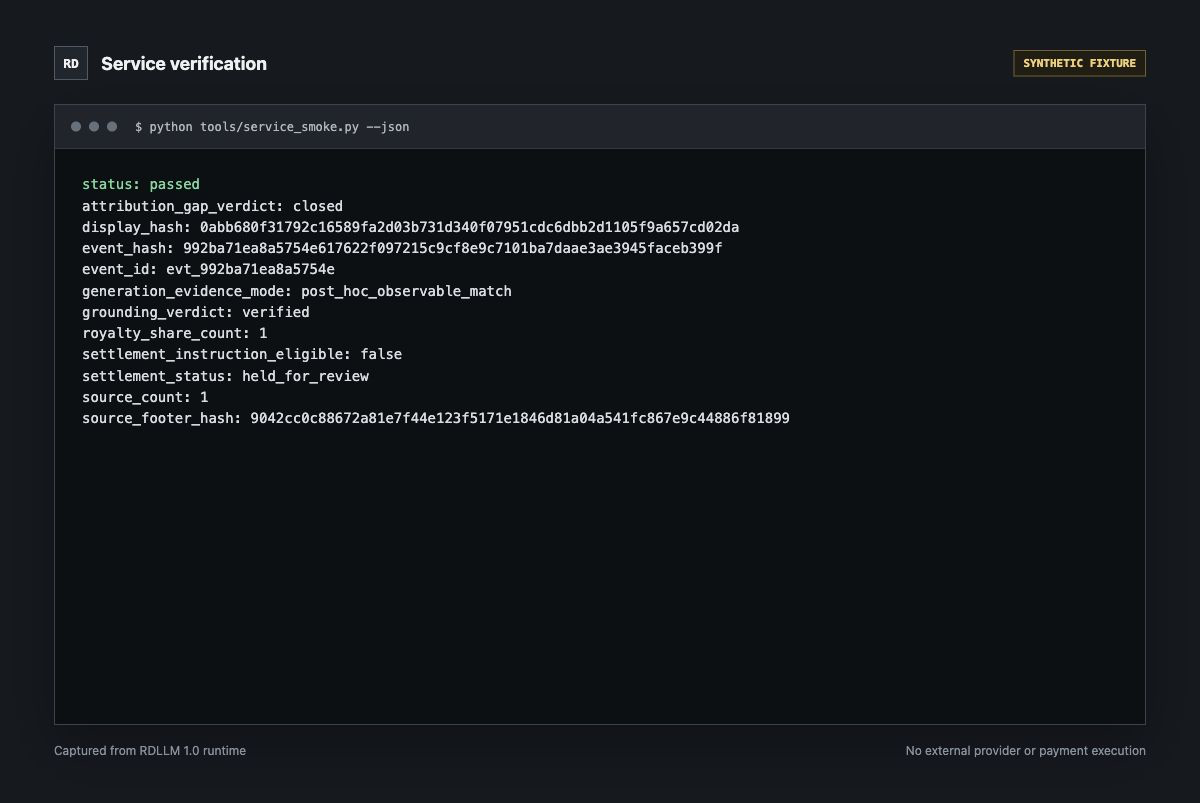Click the SYNTHETIC FIXTURE badge

click(x=1079, y=63)
